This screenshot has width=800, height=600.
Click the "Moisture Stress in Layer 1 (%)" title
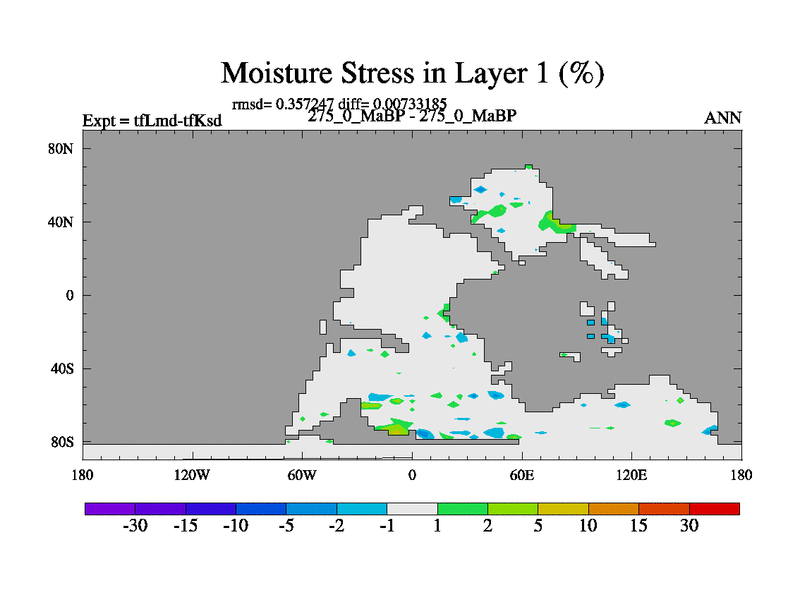(412, 73)
